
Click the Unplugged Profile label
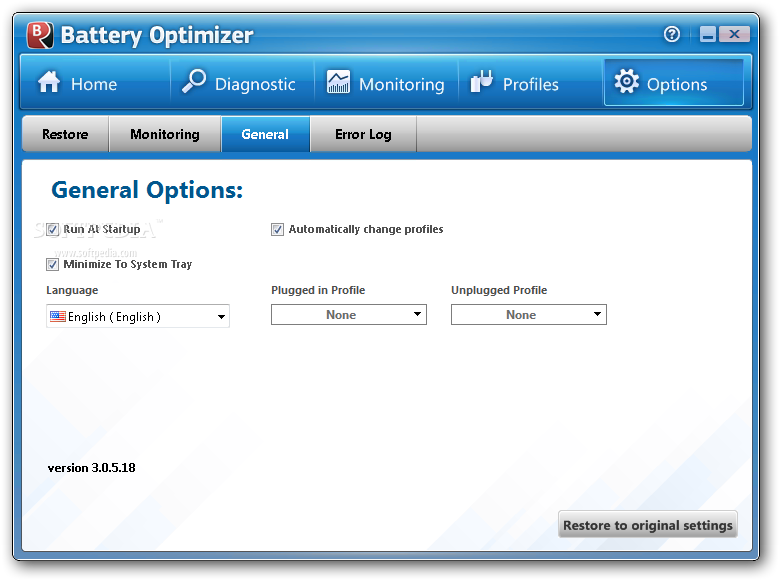[499, 290]
